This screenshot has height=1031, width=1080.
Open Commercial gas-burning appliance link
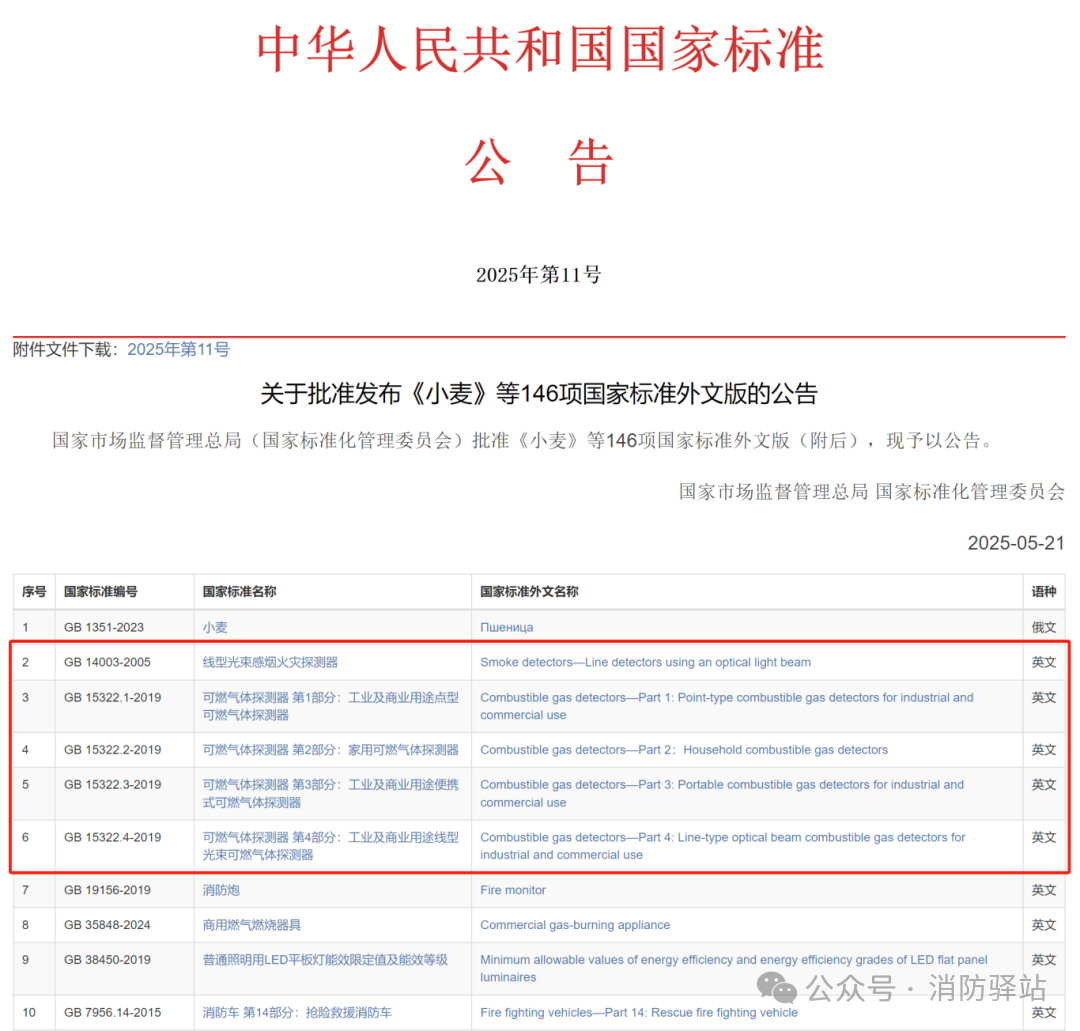click(x=575, y=924)
